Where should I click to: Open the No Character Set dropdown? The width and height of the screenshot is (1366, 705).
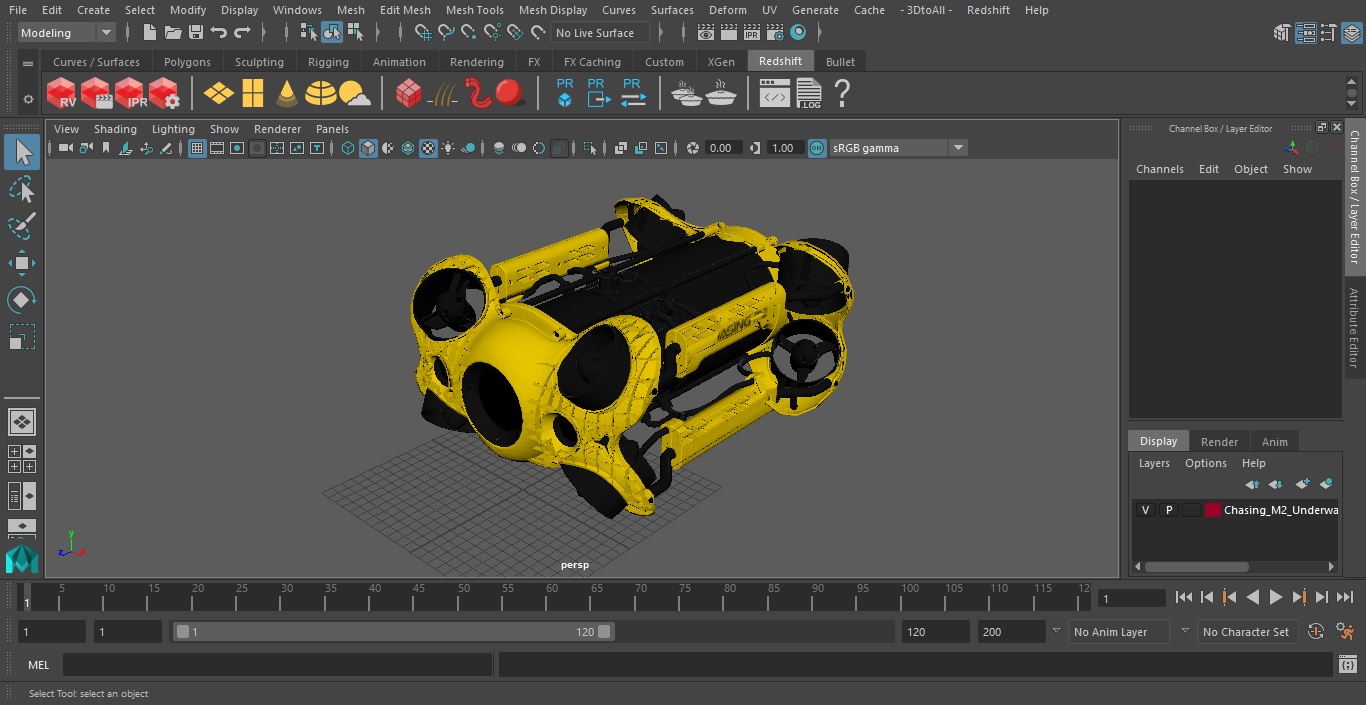(x=1246, y=632)
